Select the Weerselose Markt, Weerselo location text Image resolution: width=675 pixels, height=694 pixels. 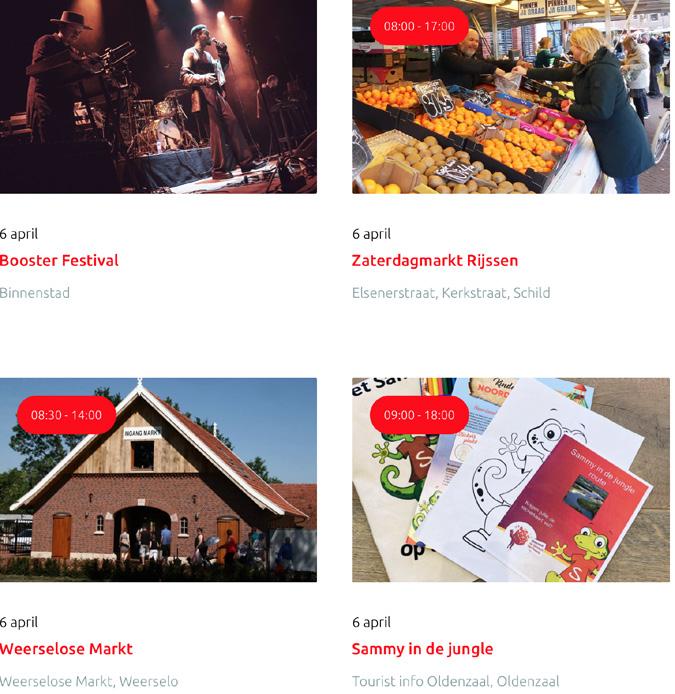(89, 681)
